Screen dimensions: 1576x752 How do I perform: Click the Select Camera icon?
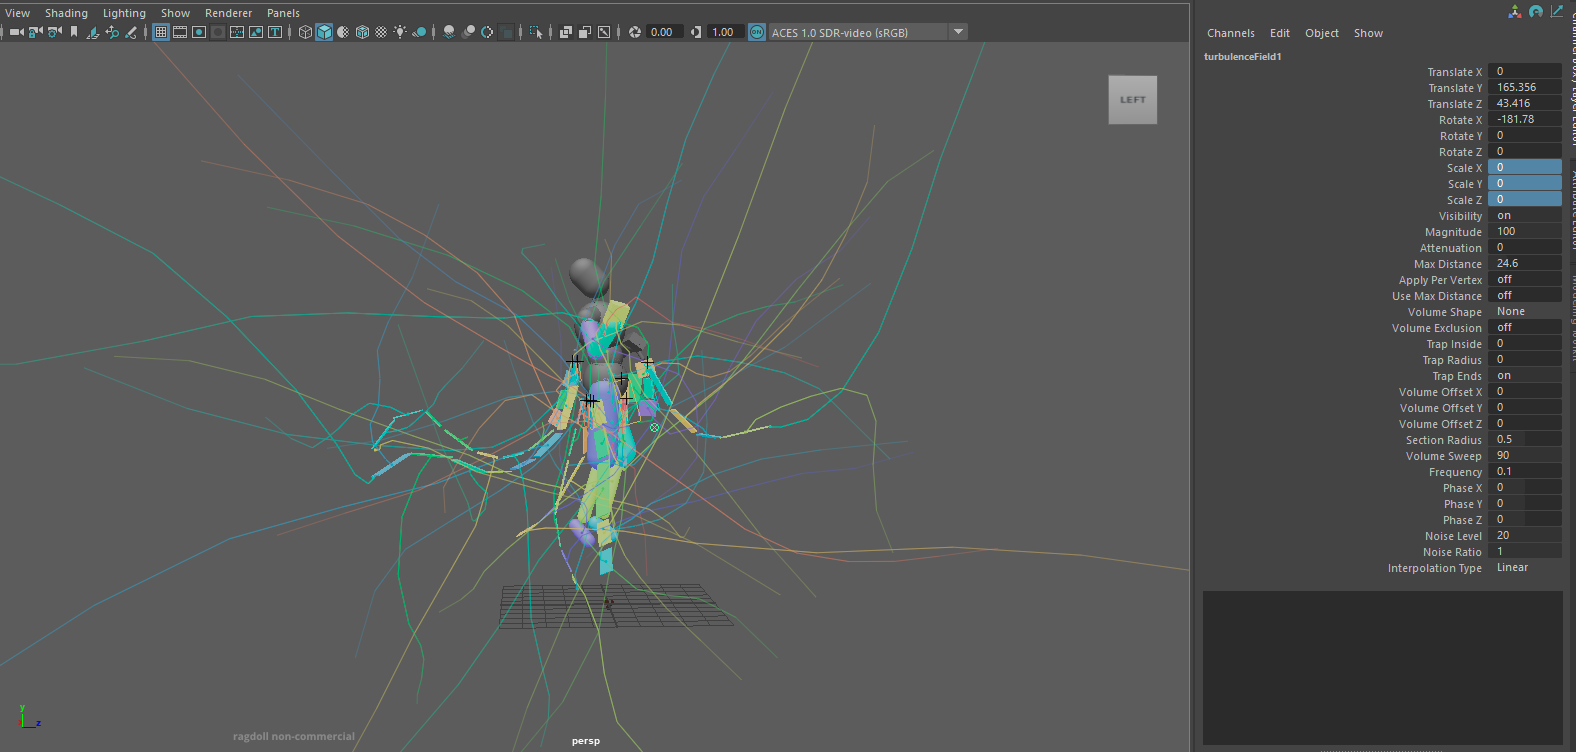click(x=16, y=32)
